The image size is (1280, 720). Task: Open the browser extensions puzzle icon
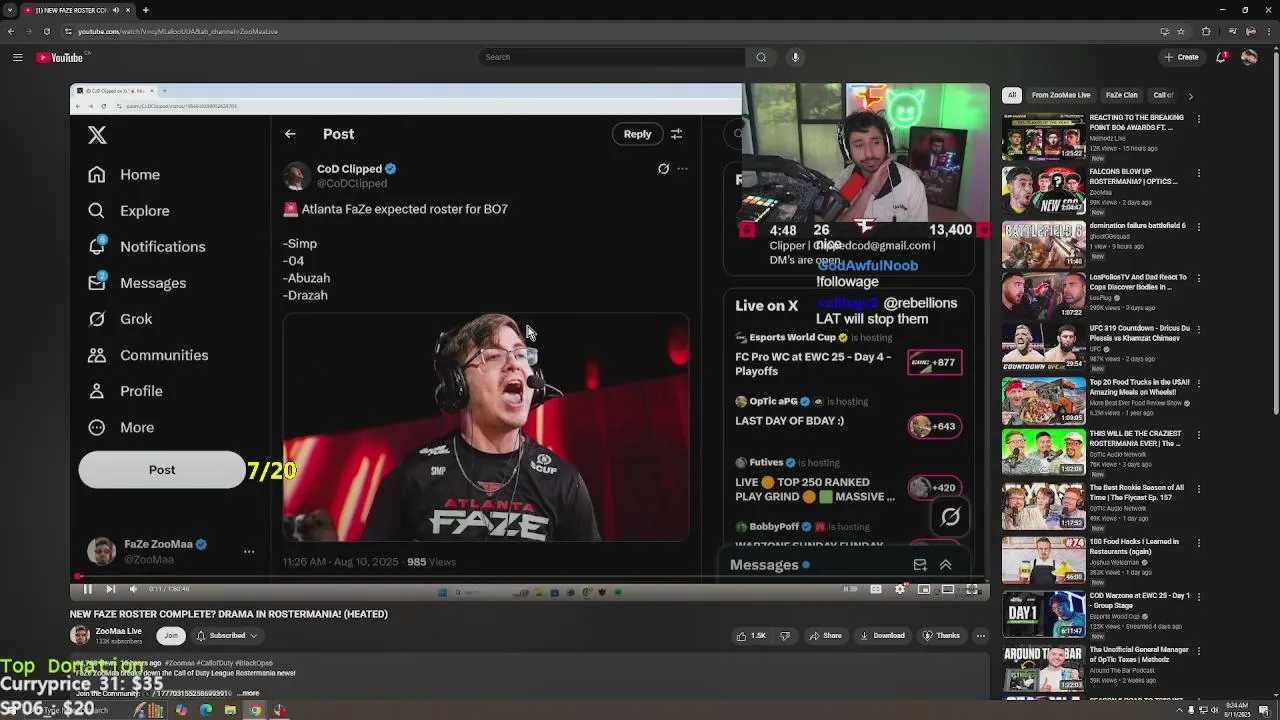tap(1206, 31)
